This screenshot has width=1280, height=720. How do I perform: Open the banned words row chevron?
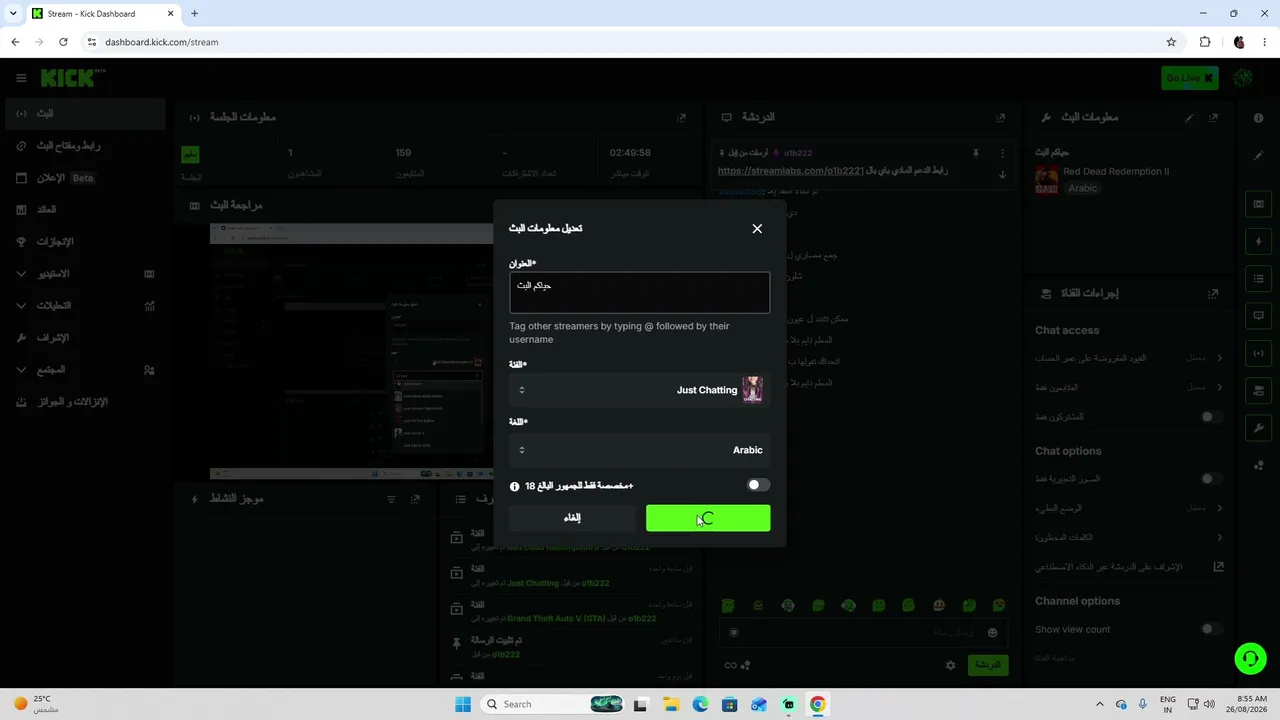(1220, 537)
